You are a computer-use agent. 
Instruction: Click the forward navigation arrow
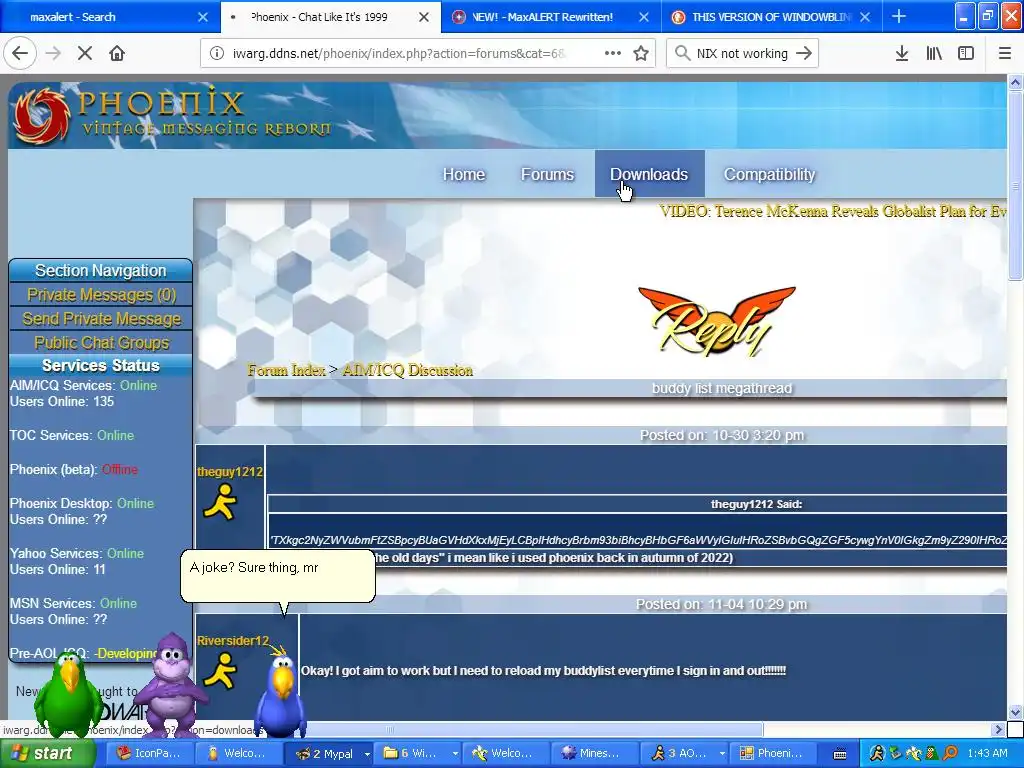(54, 54)
